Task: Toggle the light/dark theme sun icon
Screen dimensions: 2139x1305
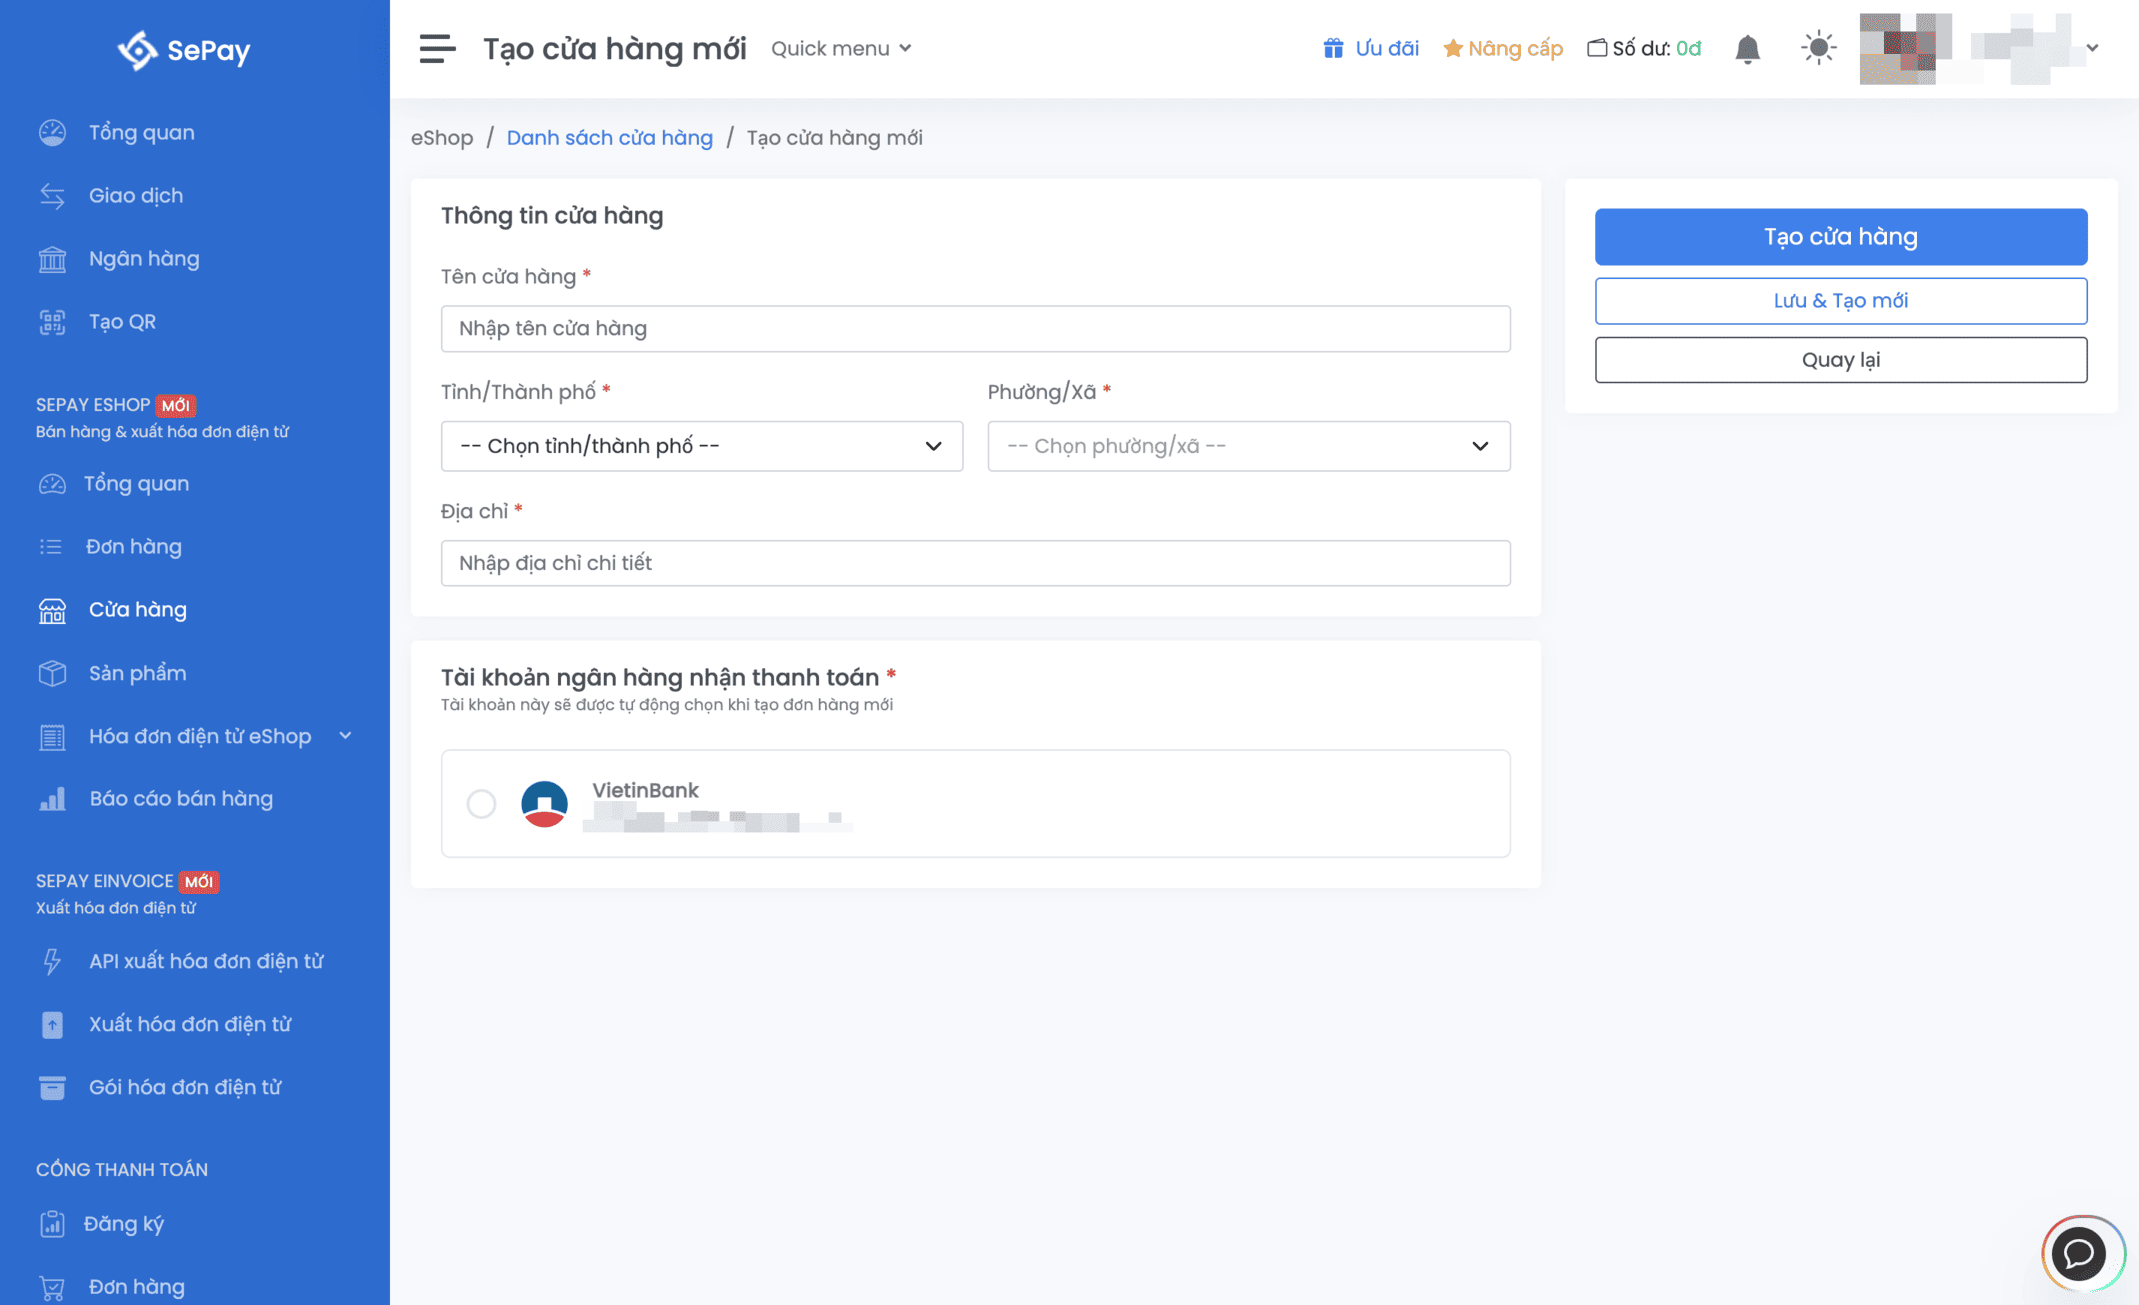Action: 1818,48
